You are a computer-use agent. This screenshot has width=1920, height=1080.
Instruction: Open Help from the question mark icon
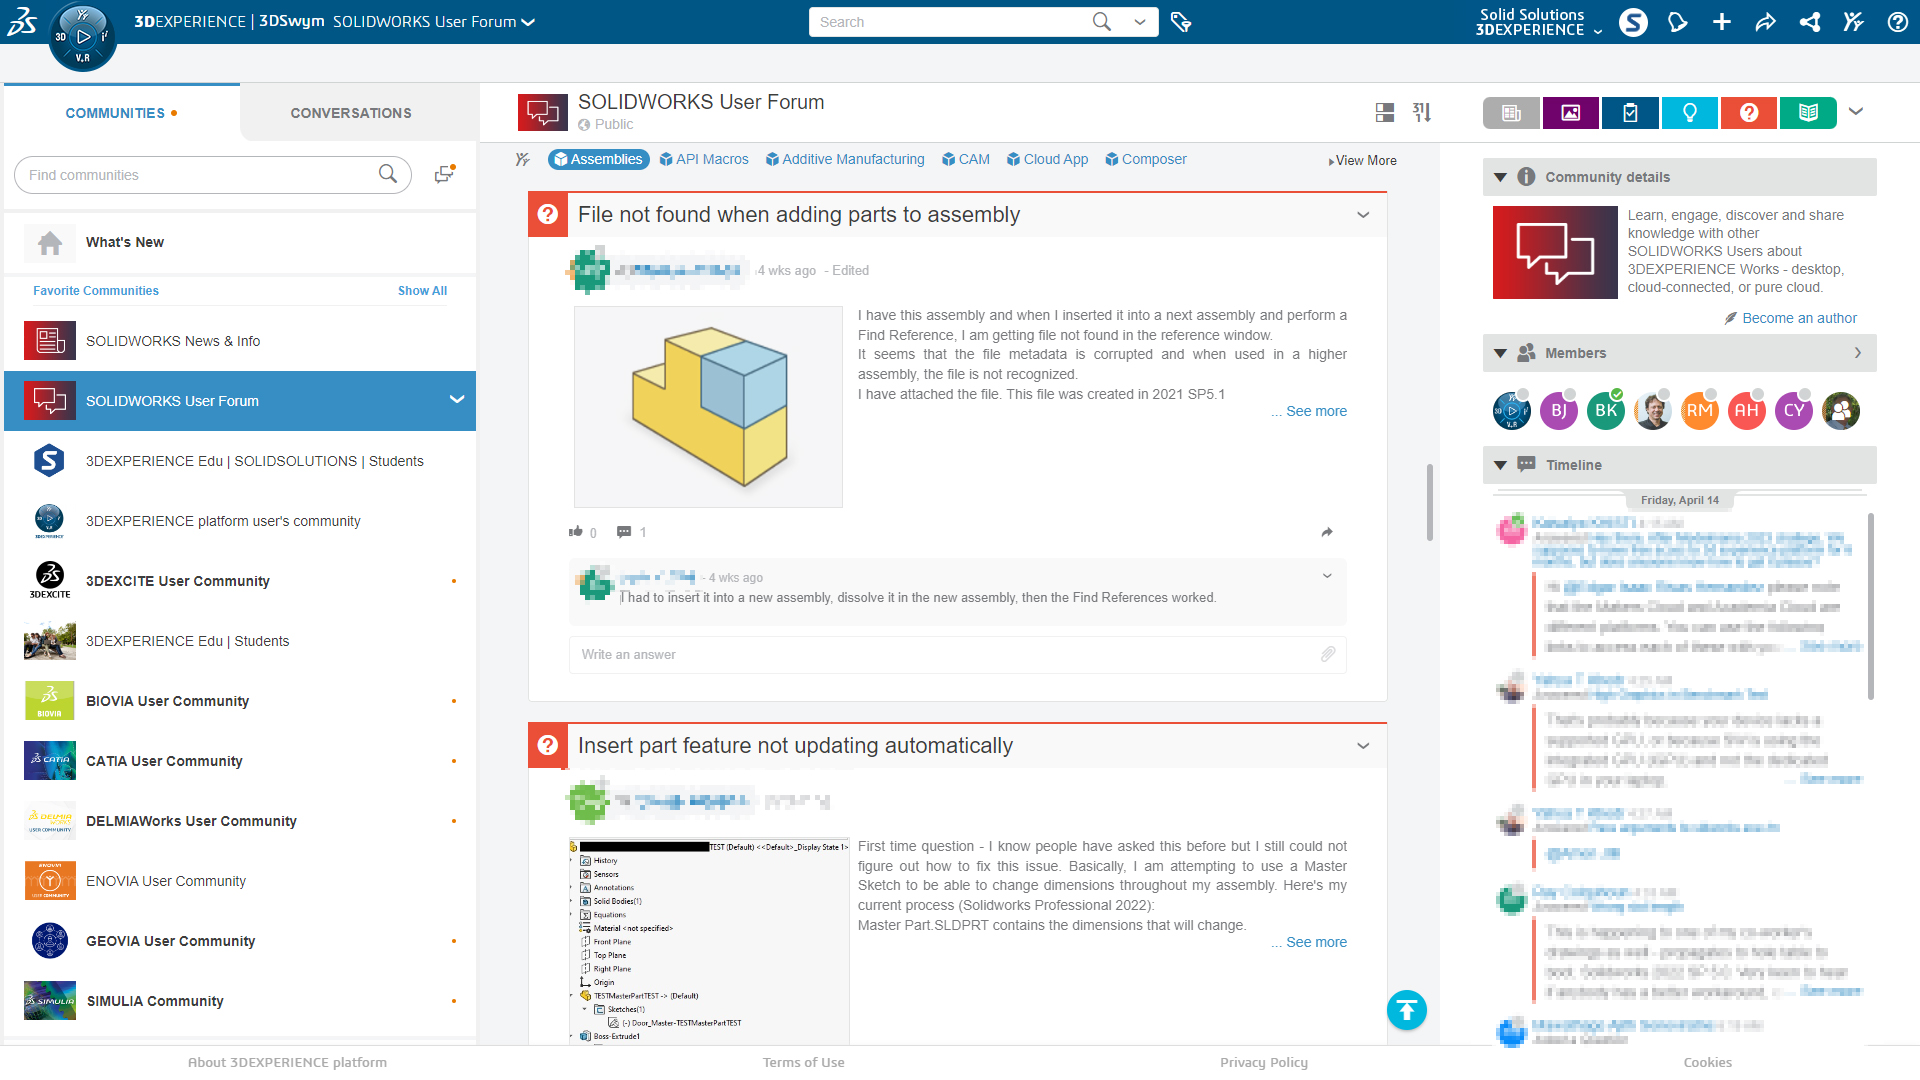1898,21
